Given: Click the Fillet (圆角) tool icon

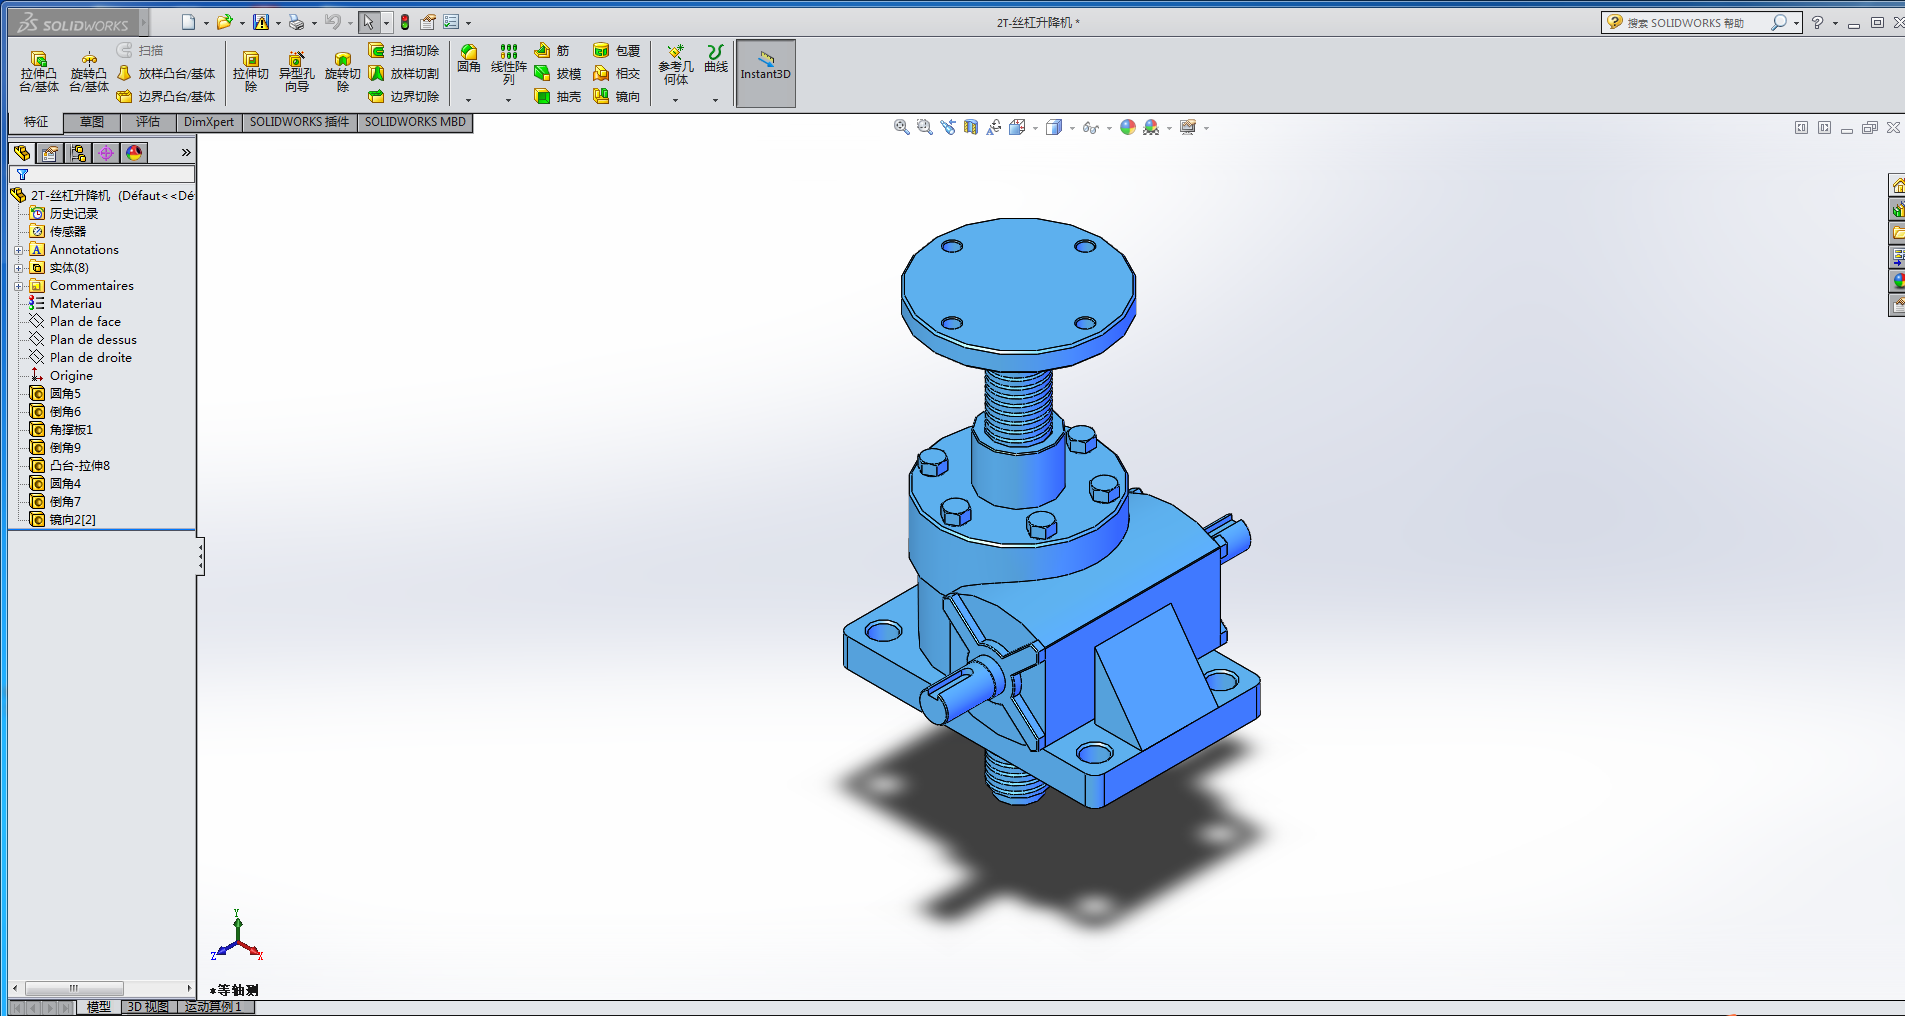Looking at the screenshot, I should pos(469,59).
